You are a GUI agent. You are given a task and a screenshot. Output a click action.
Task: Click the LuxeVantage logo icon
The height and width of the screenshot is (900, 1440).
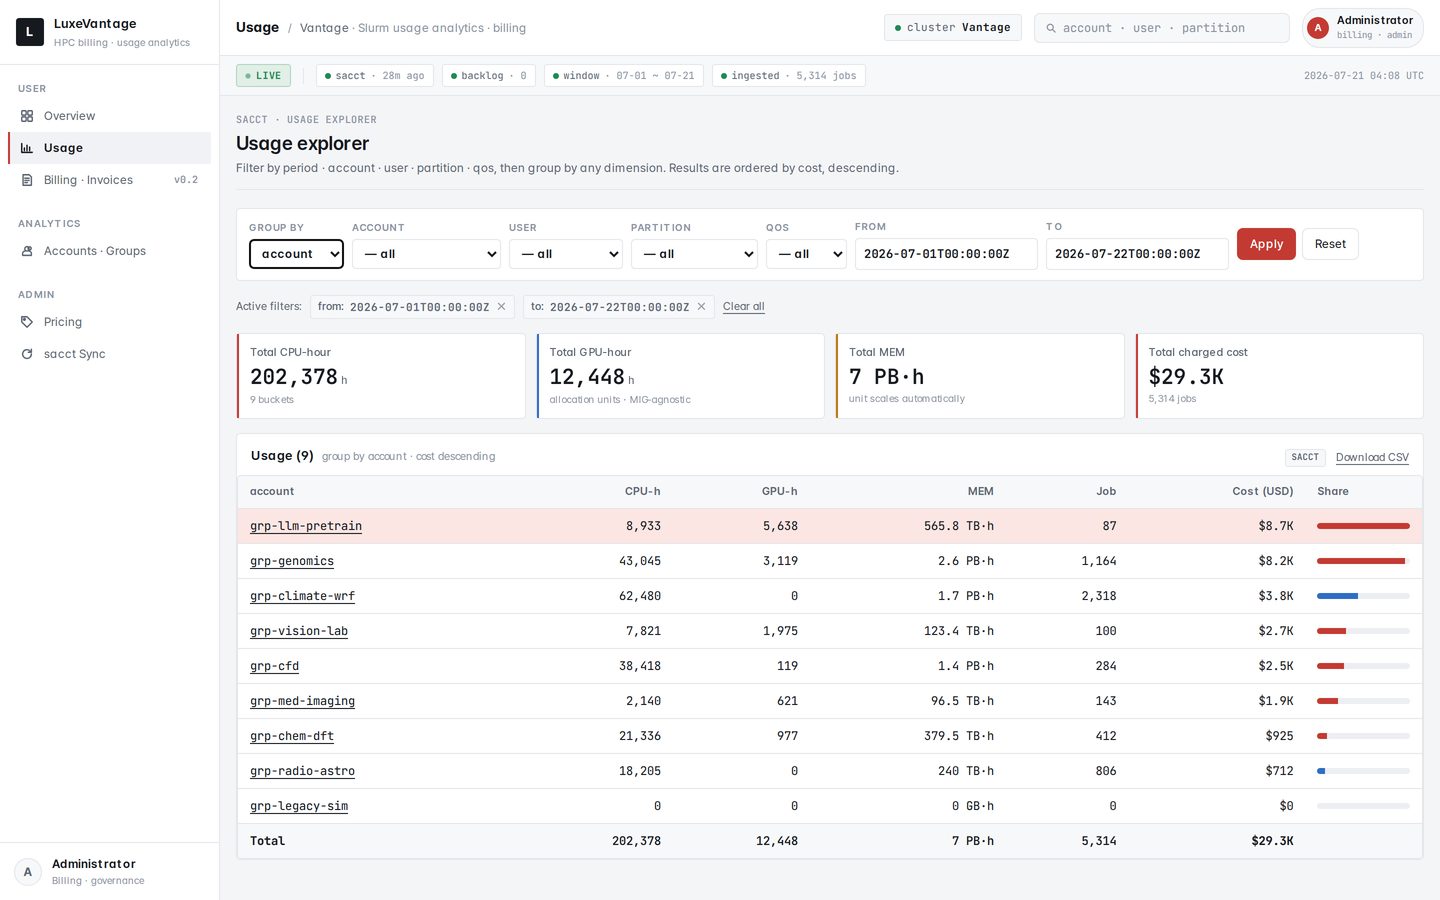click(30, 32)
